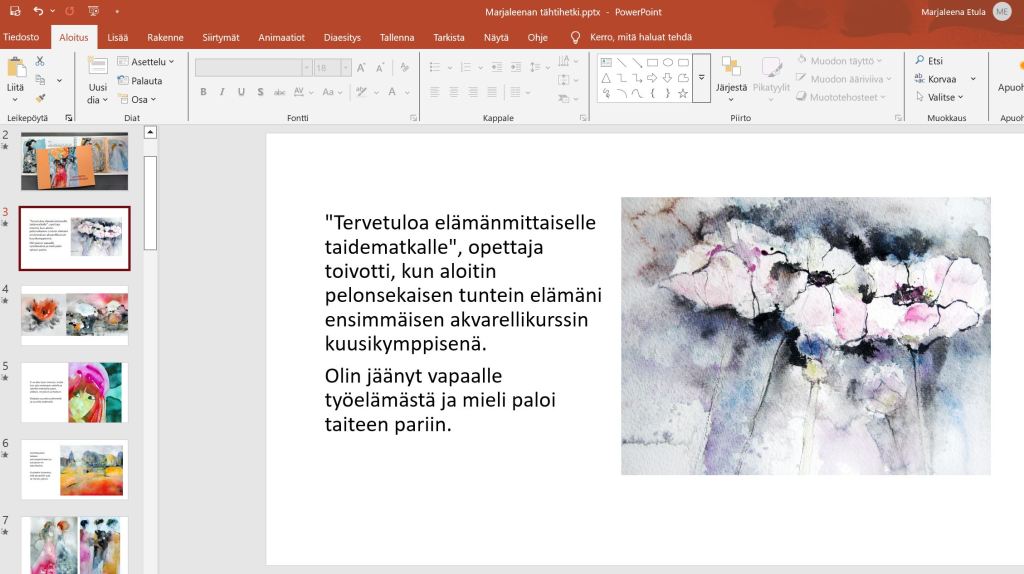This screenshot has width=1024, height=574.
Task: Open the font name combo box
Action: tap(253, 67)
